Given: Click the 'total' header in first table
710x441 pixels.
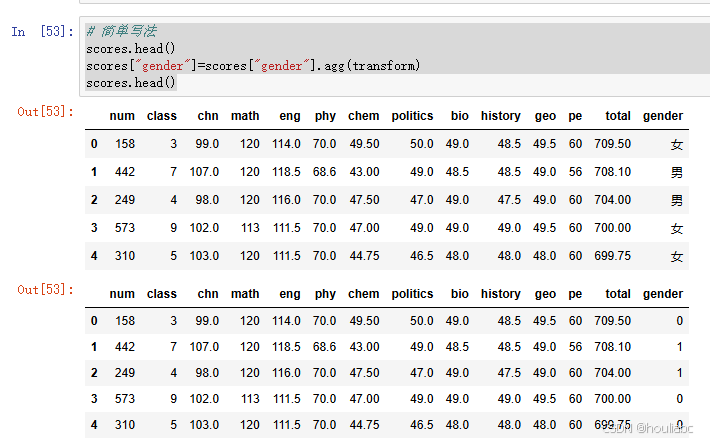Looking at the screenshot, I should tap(618, 116).
